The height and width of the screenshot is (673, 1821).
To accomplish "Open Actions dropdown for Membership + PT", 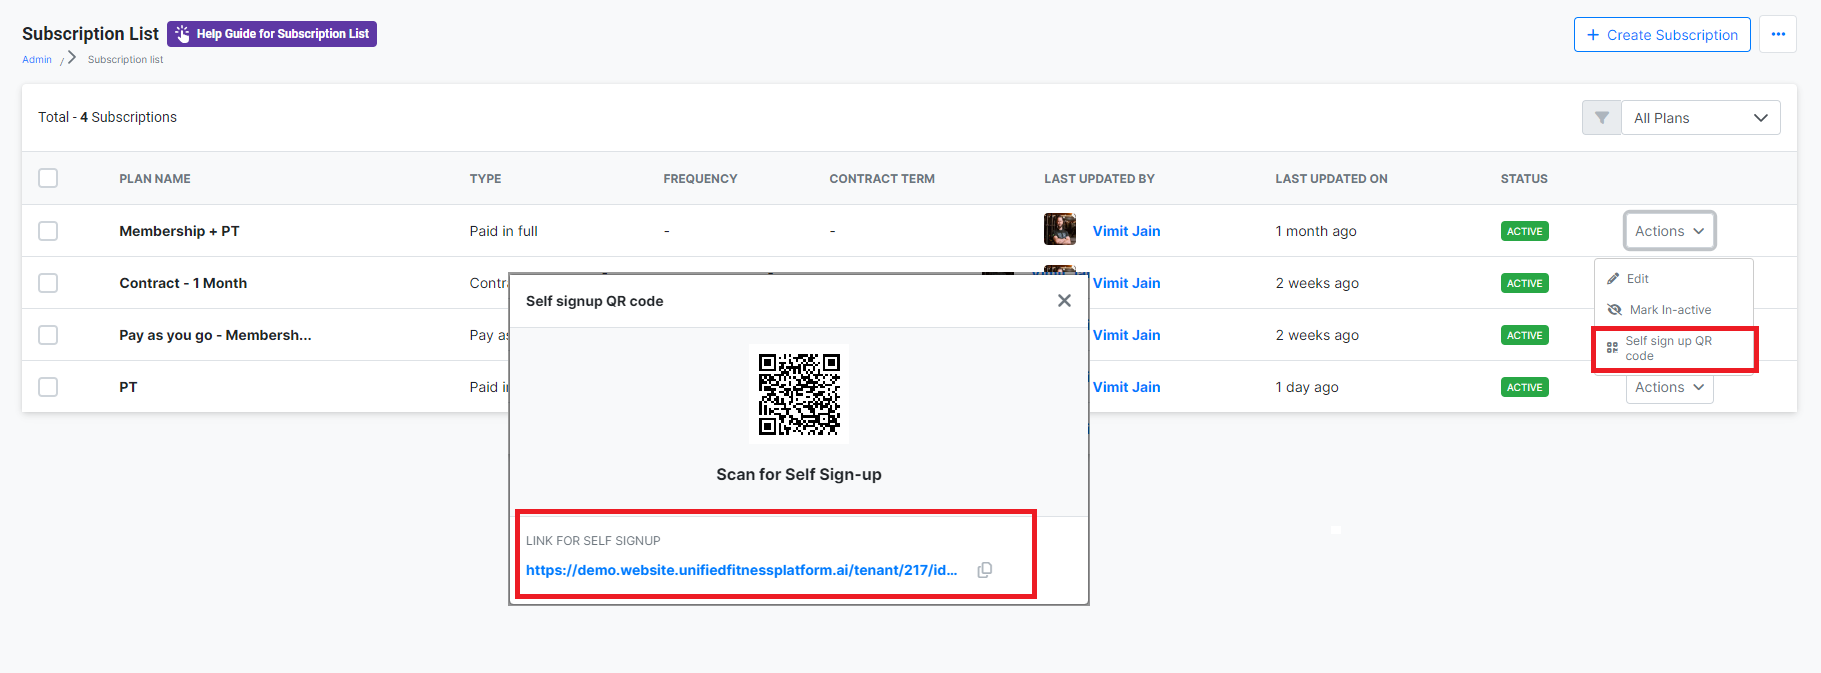I will pos(1669,231).
